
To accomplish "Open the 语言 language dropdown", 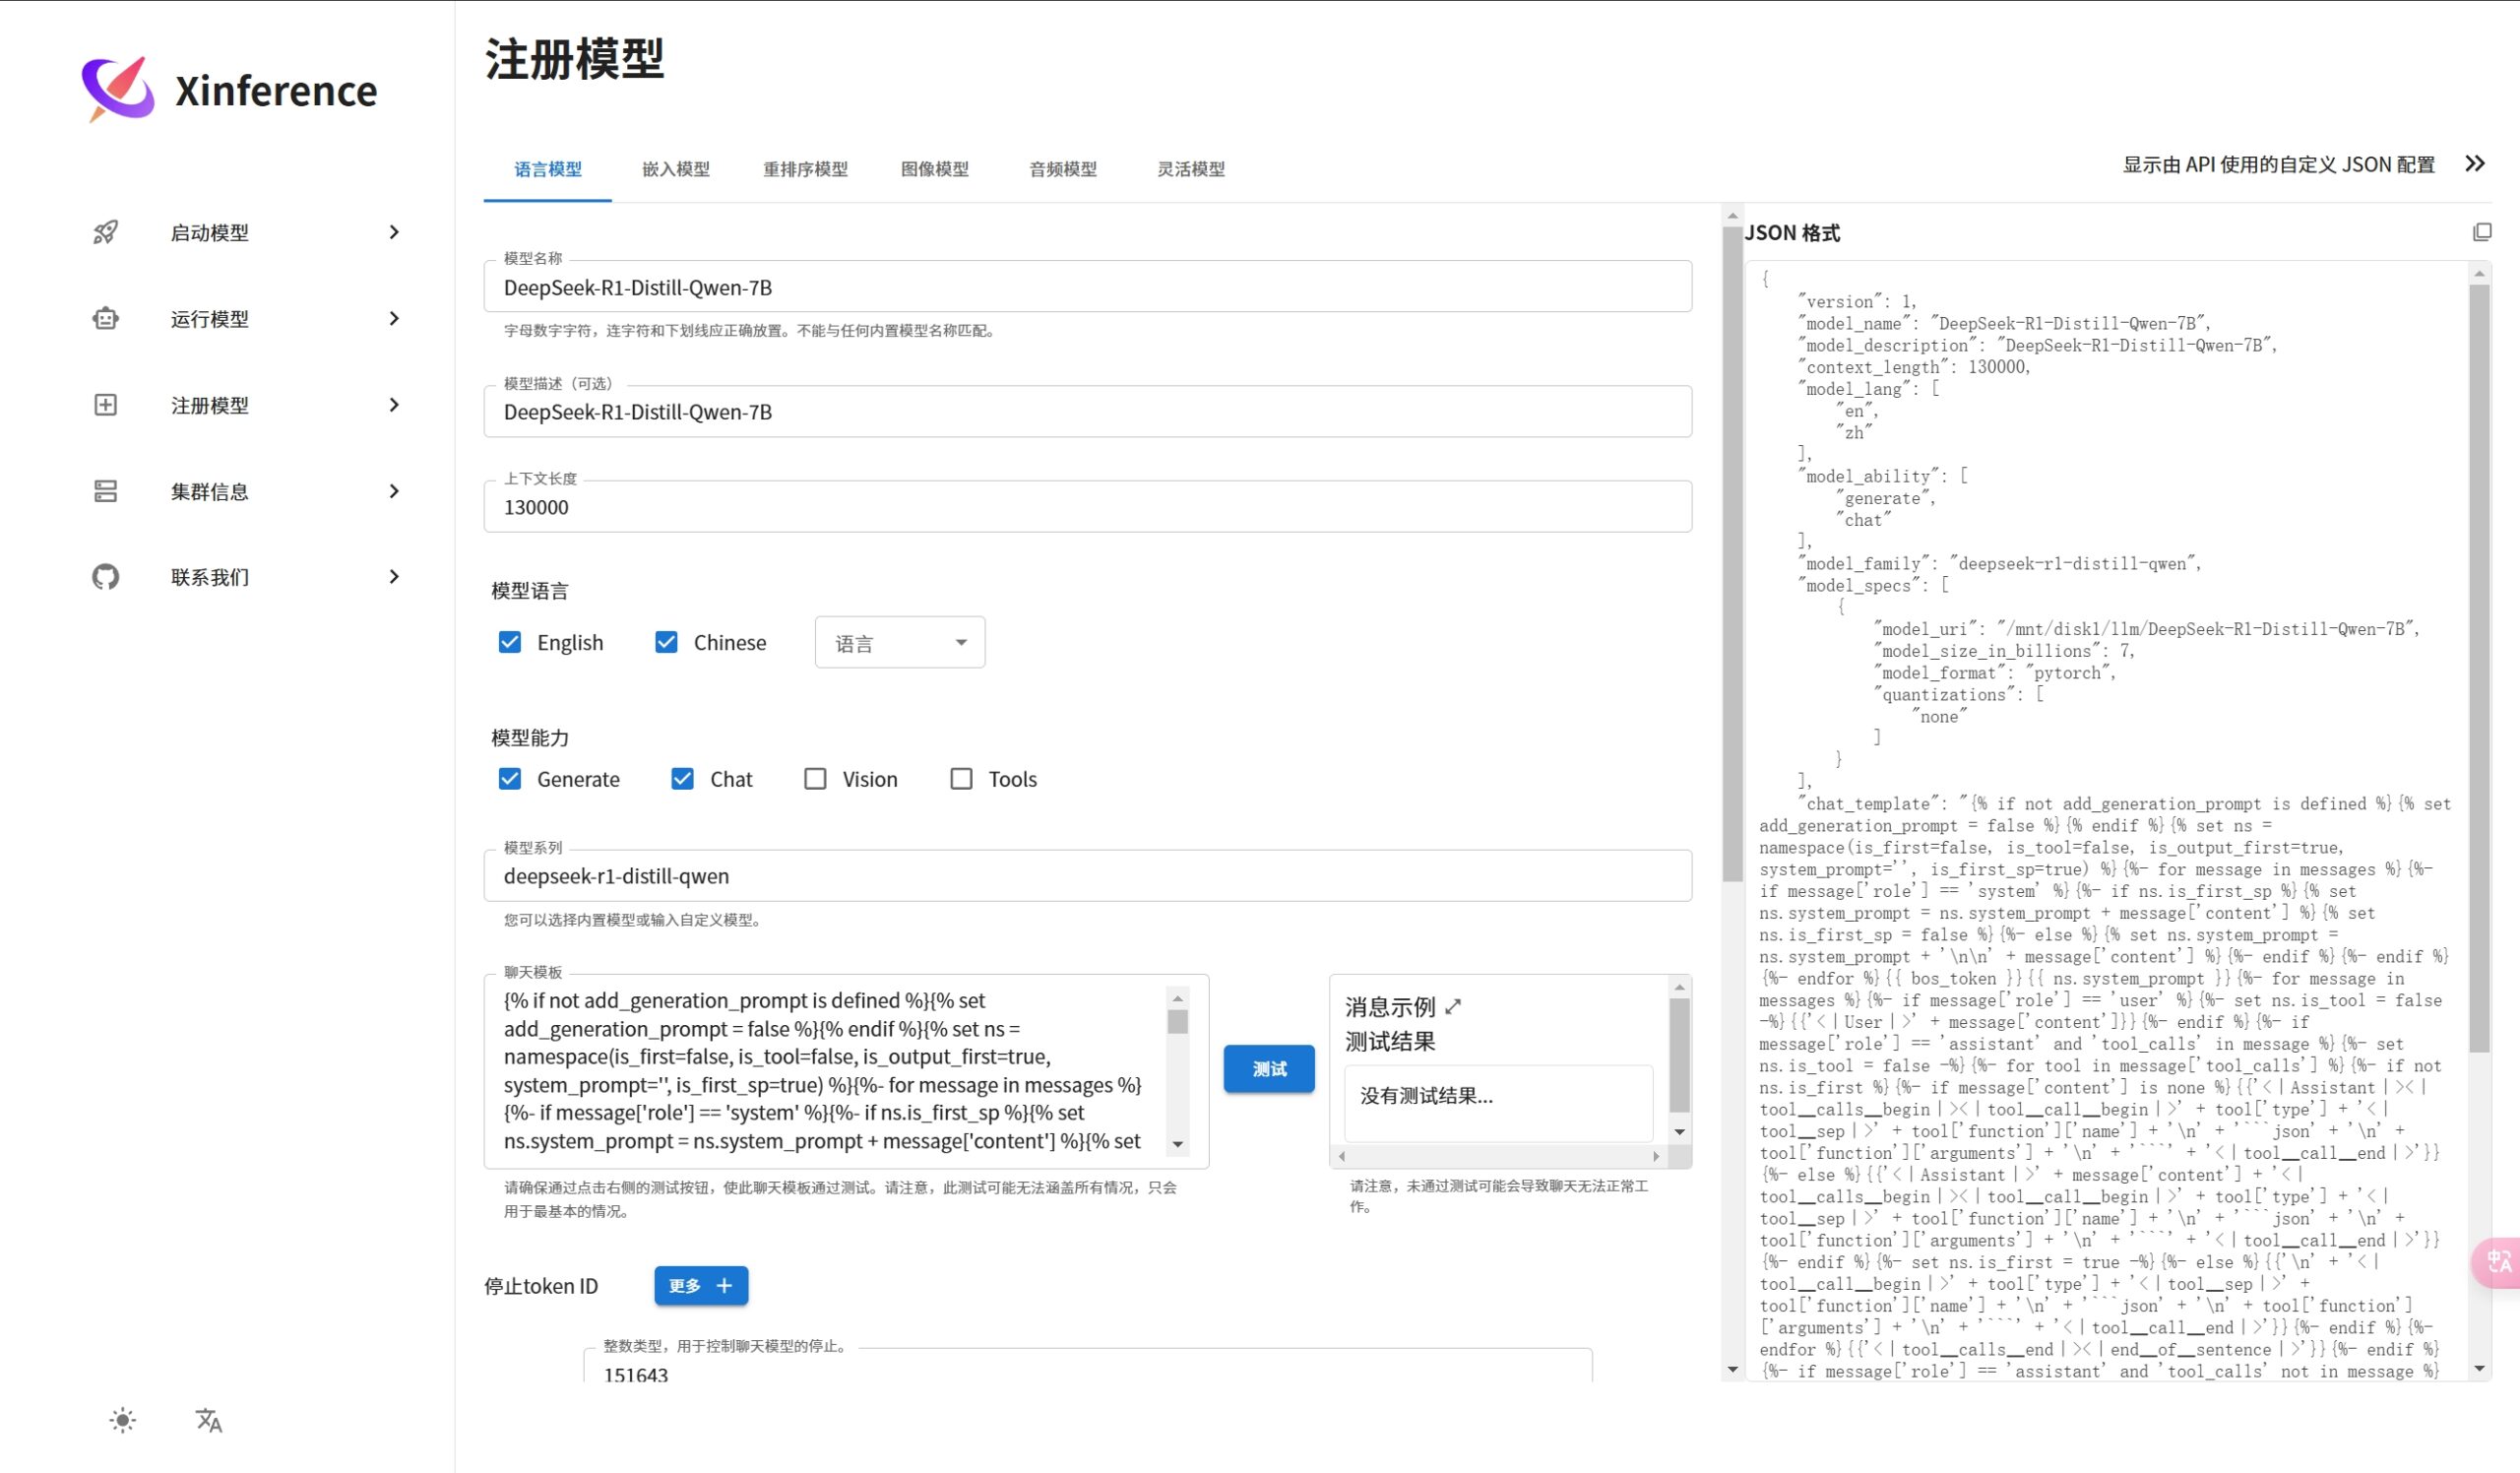I will click(899, 642).
